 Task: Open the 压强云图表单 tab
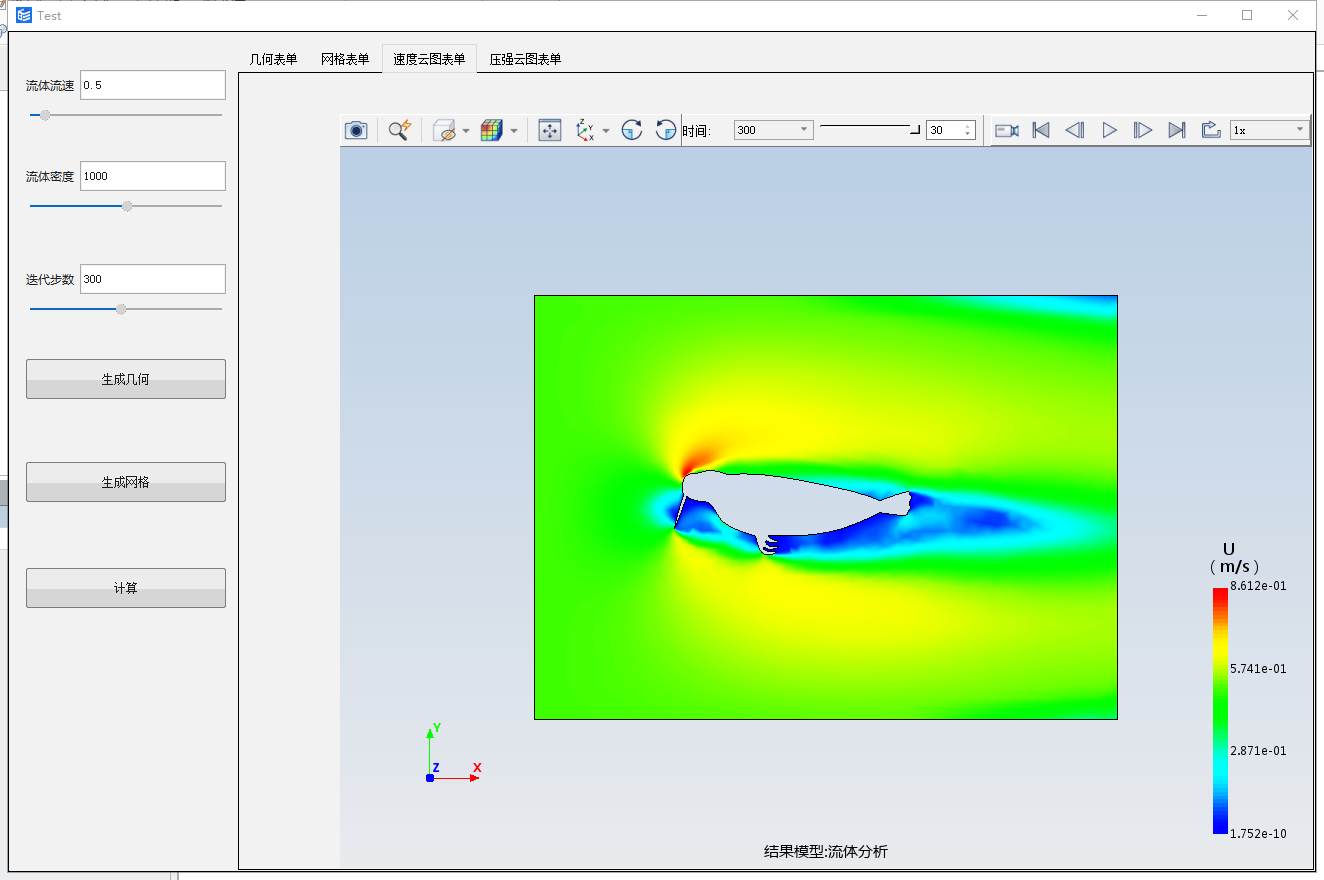click(x=525, y=59)
